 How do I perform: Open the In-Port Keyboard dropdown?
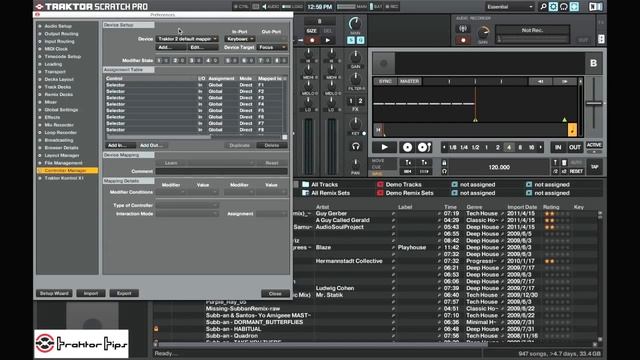click(240, 39)
